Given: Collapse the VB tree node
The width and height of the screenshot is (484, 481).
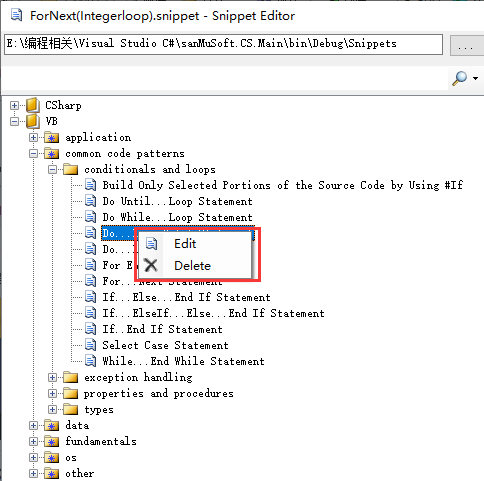Looking at the screenshot, I should [14, 121].
